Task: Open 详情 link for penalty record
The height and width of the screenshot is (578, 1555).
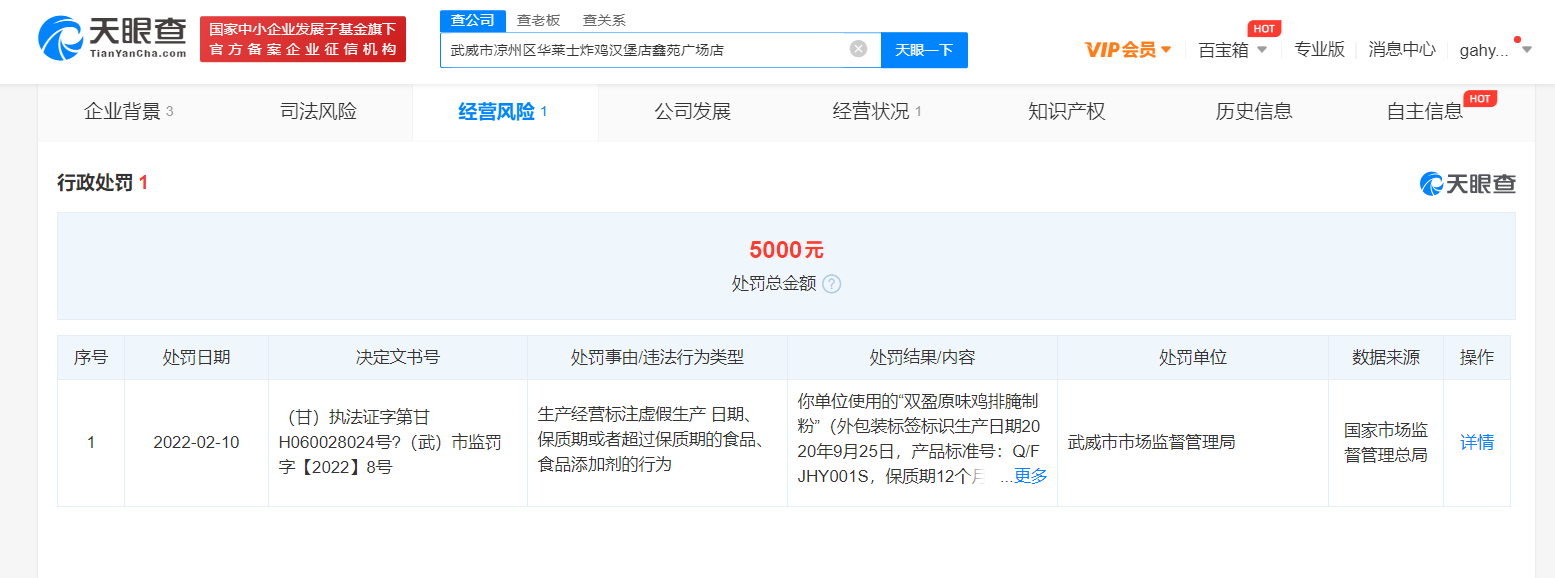Action: (x=1476, y=442)
